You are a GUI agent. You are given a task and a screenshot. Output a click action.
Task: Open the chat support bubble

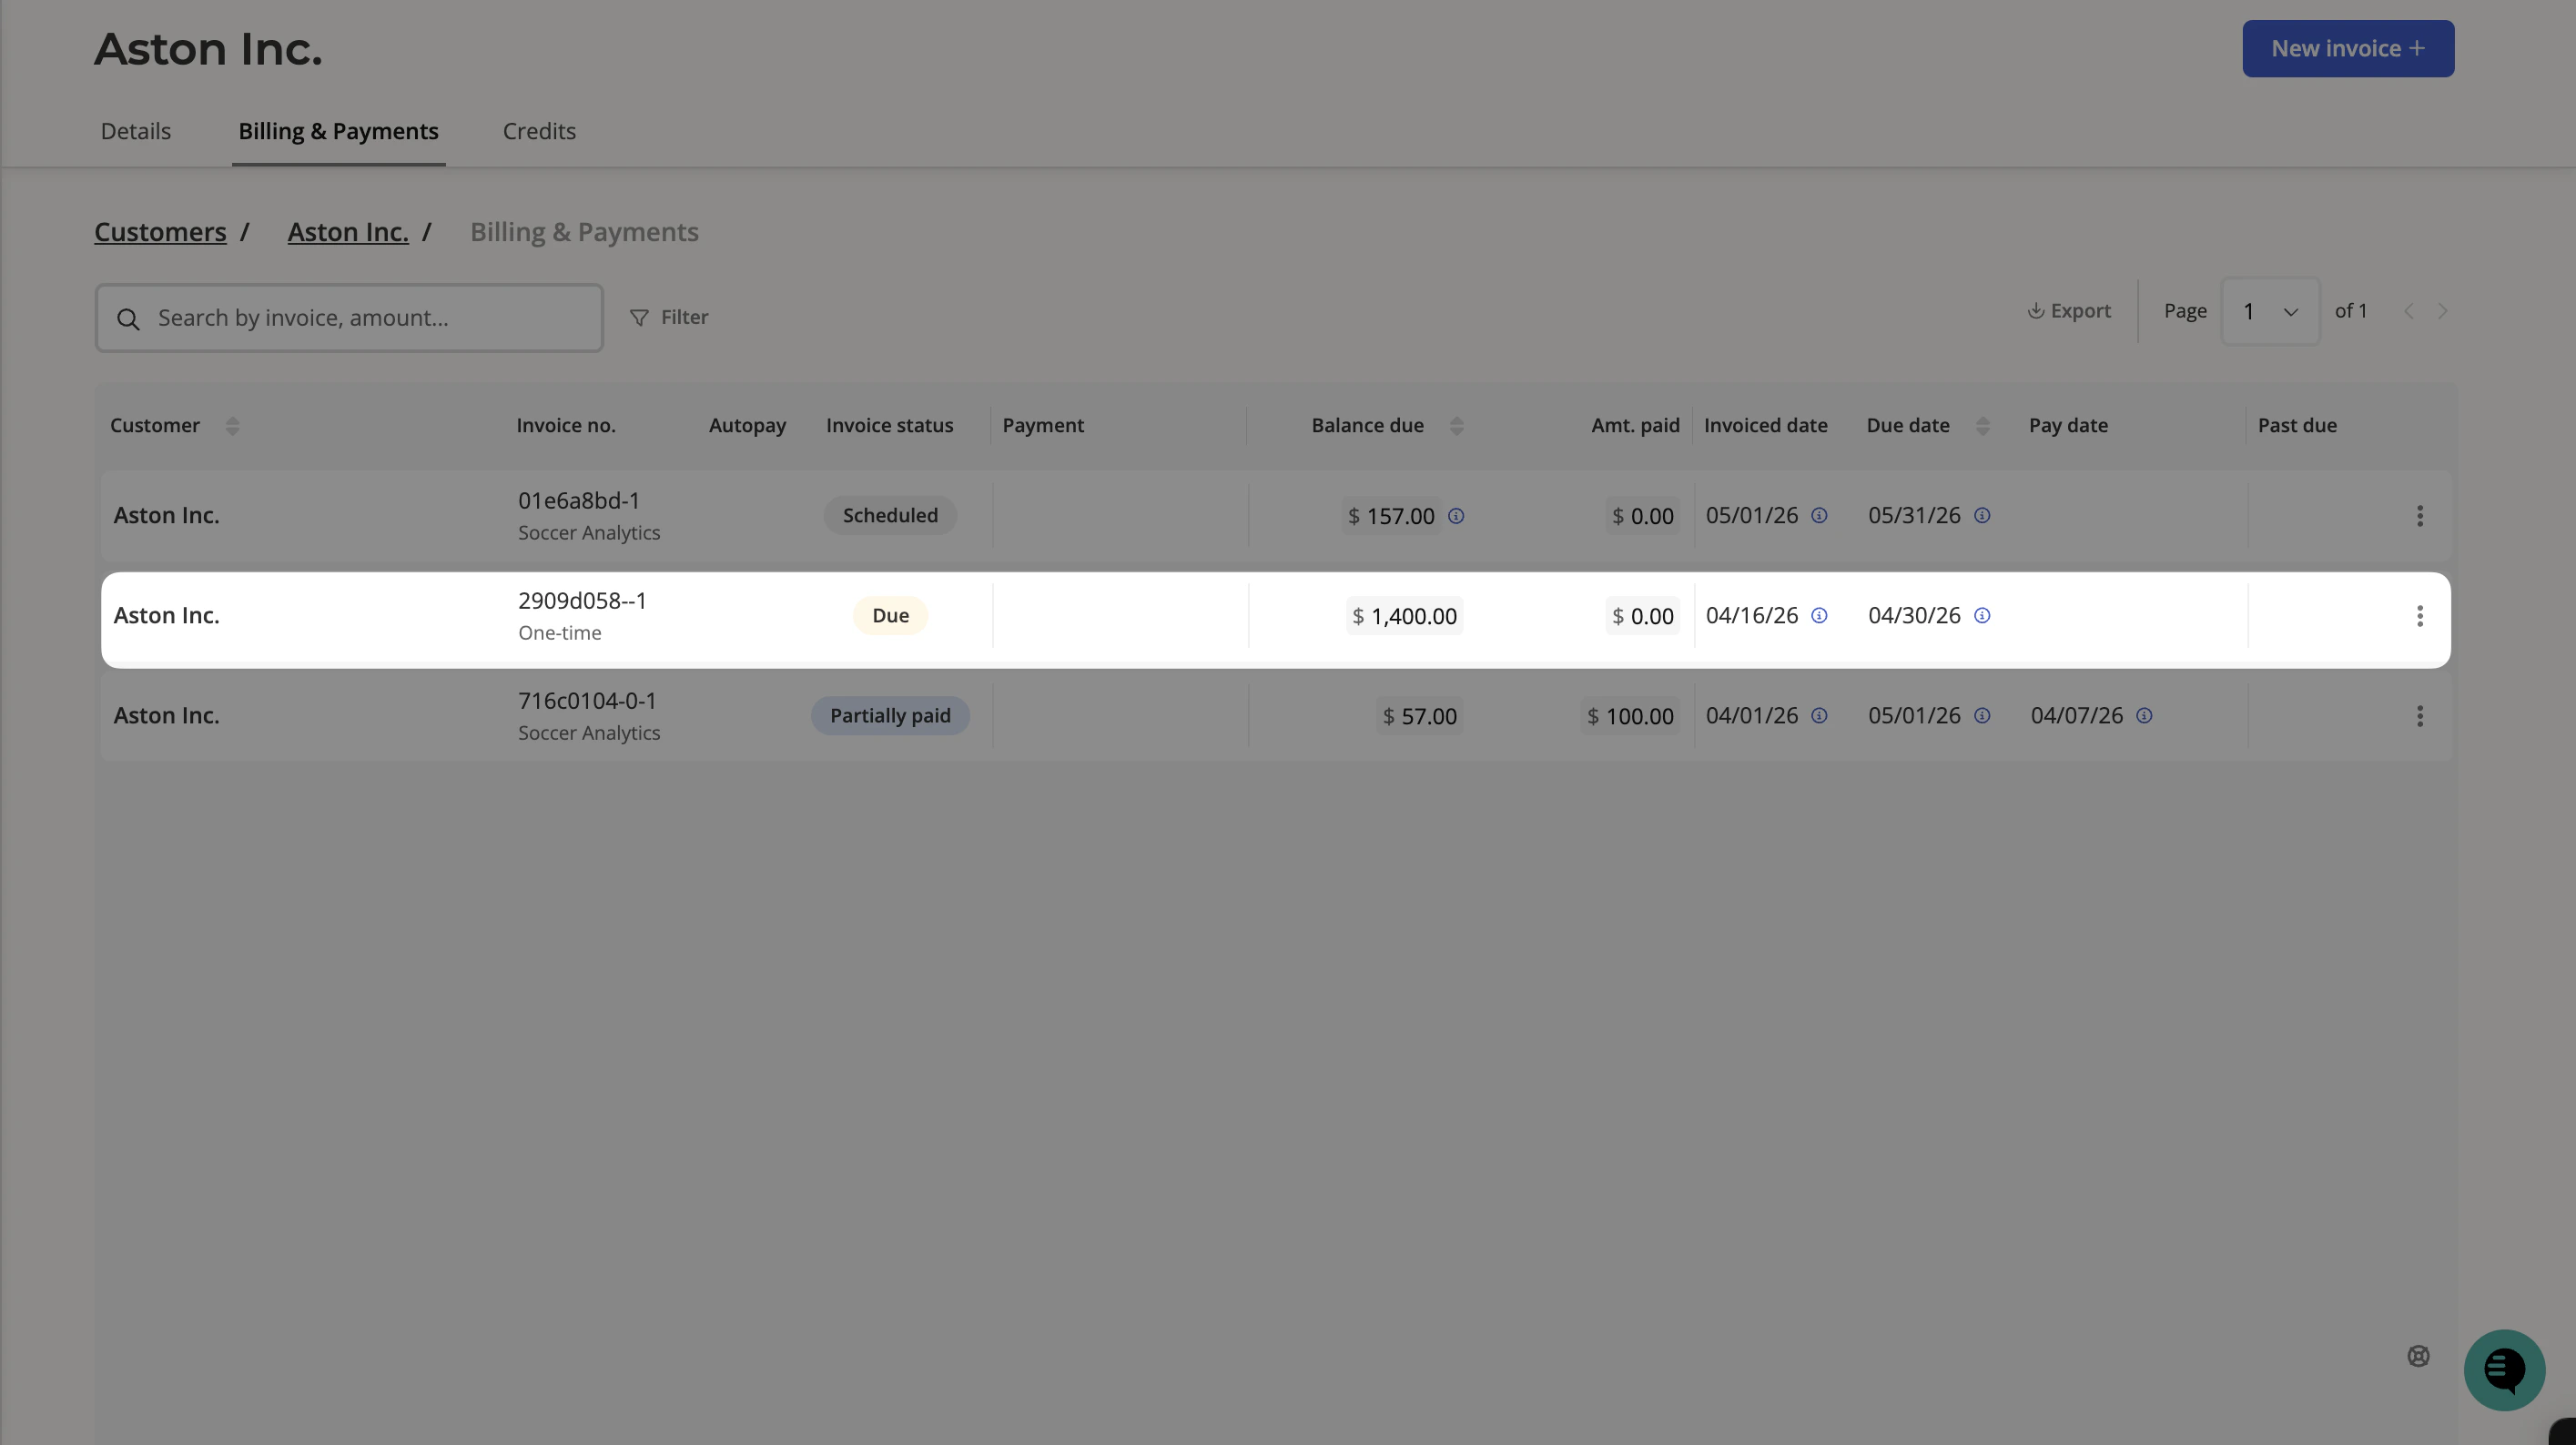point(2503,1369)
